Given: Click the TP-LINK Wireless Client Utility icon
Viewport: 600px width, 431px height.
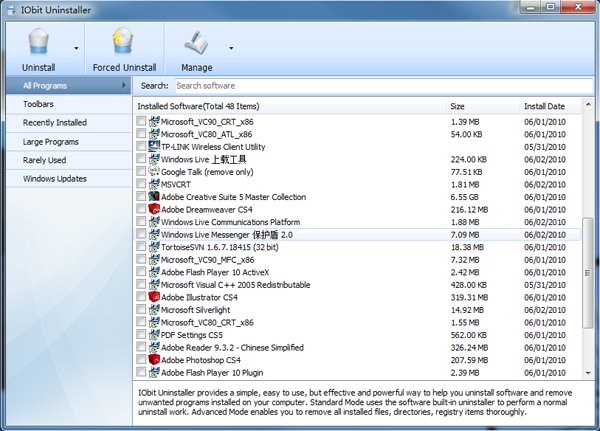Looking at the screenshot, I should click(154, 147).
